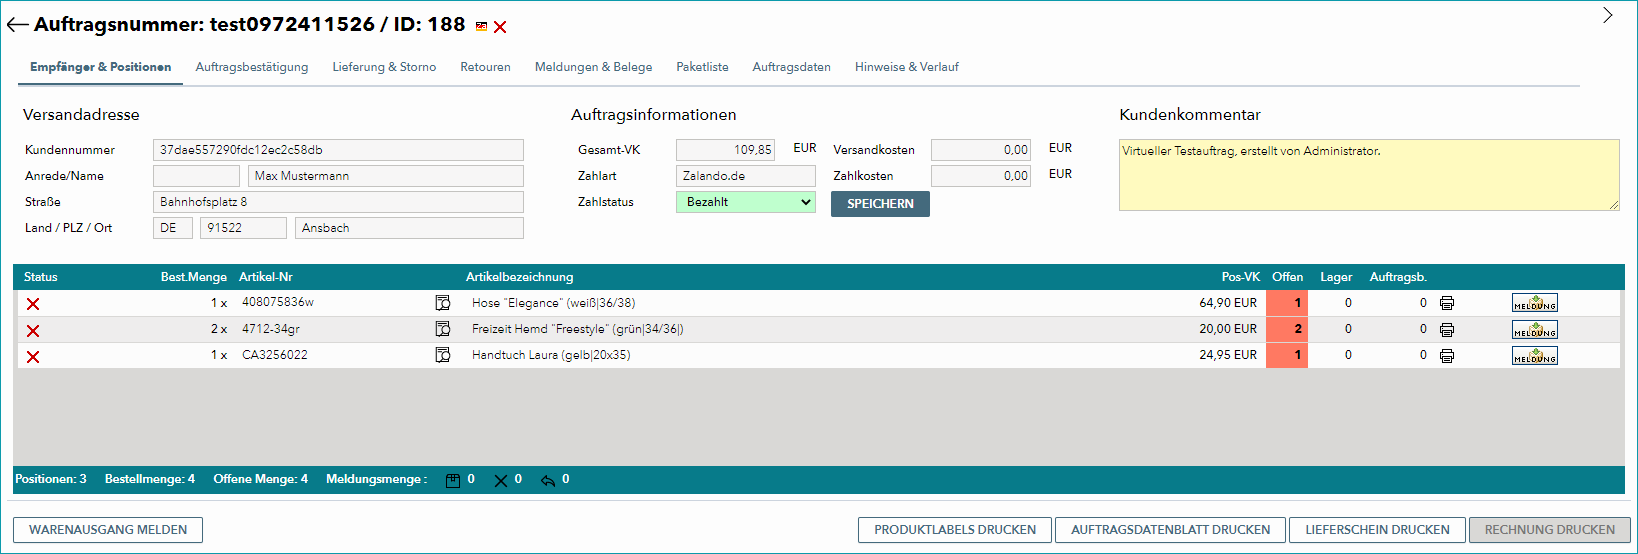Click the name field with Max Mustermann
This screenshot has height=554, width=1638.
(386, 176)
